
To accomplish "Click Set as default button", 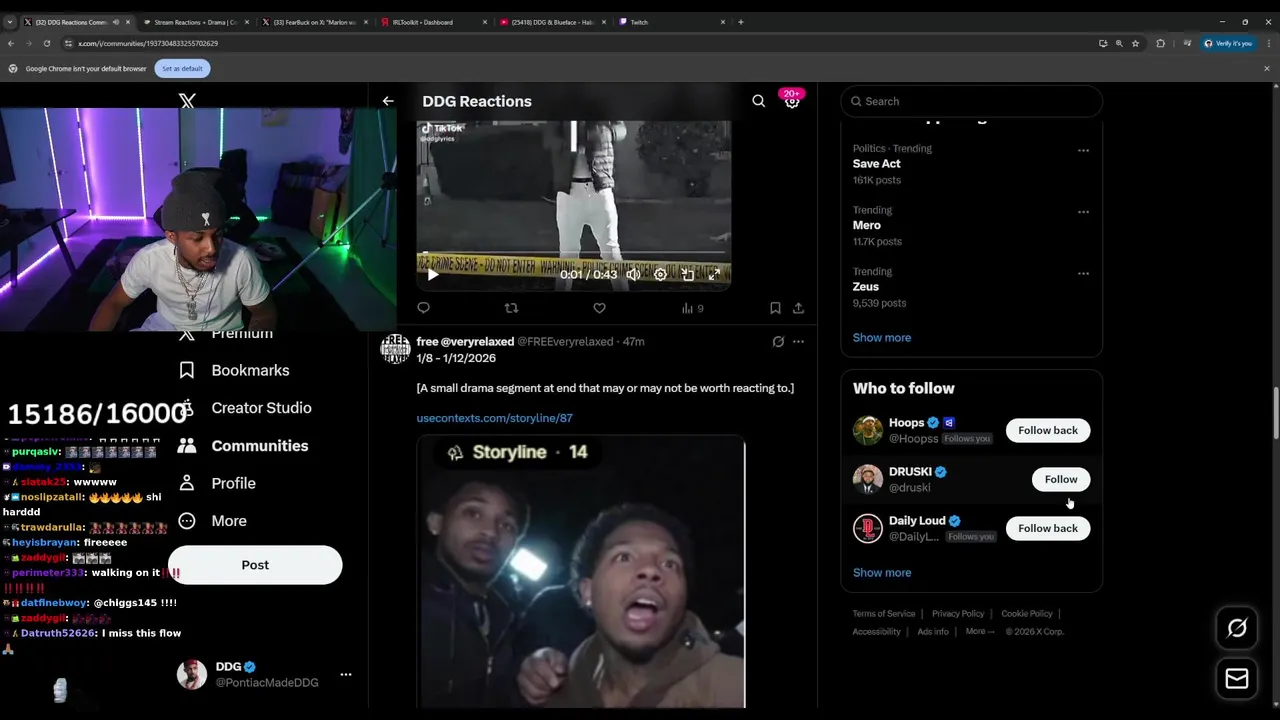I will click(182, 68).
